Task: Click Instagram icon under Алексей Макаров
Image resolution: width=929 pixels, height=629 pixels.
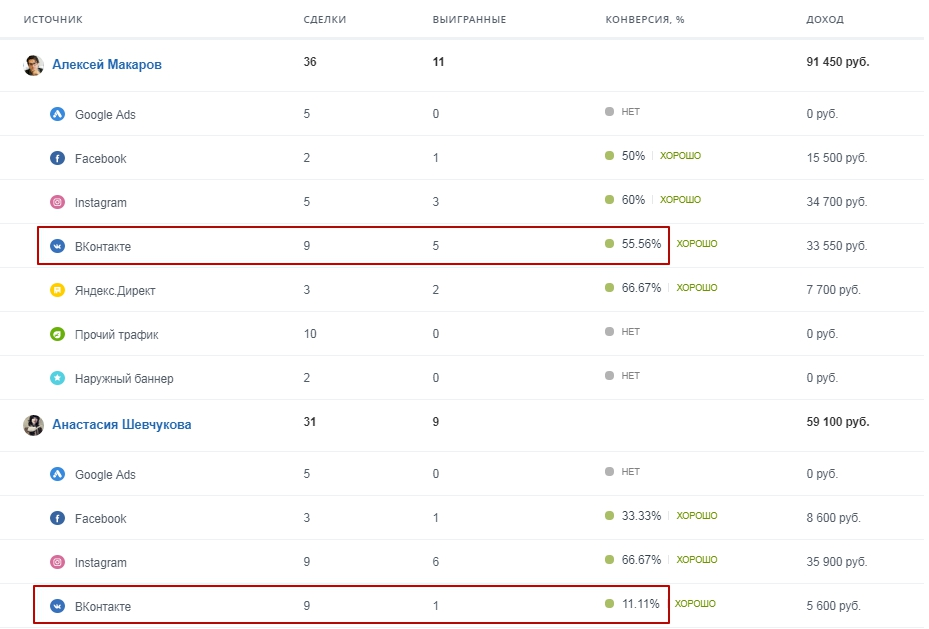Action: 57,202
